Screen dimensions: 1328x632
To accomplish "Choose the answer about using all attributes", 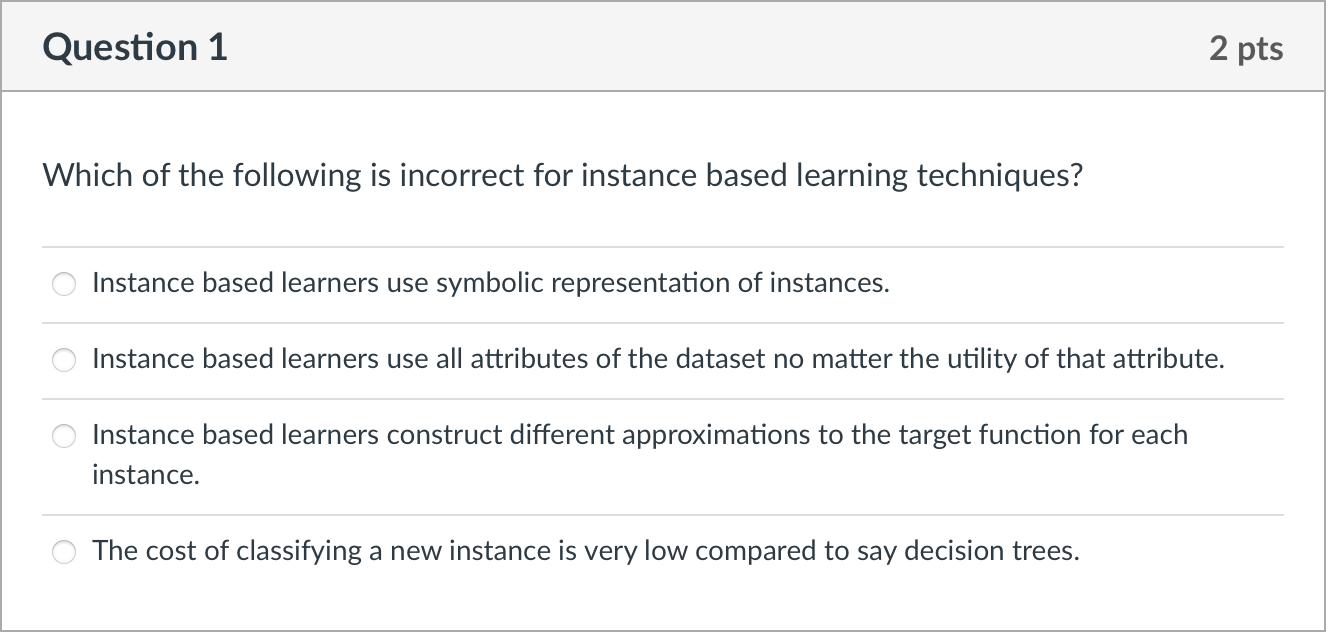I will pyautogui.click(x=64, y=360).
